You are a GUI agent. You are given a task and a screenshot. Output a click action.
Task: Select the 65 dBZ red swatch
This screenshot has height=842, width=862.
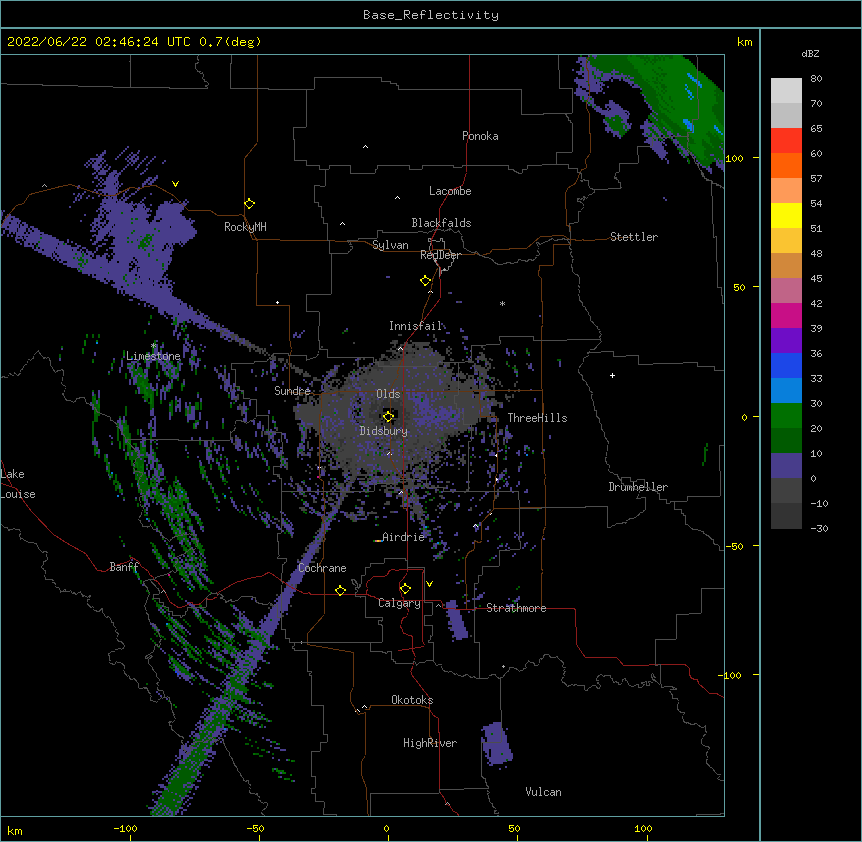point(786,141)
